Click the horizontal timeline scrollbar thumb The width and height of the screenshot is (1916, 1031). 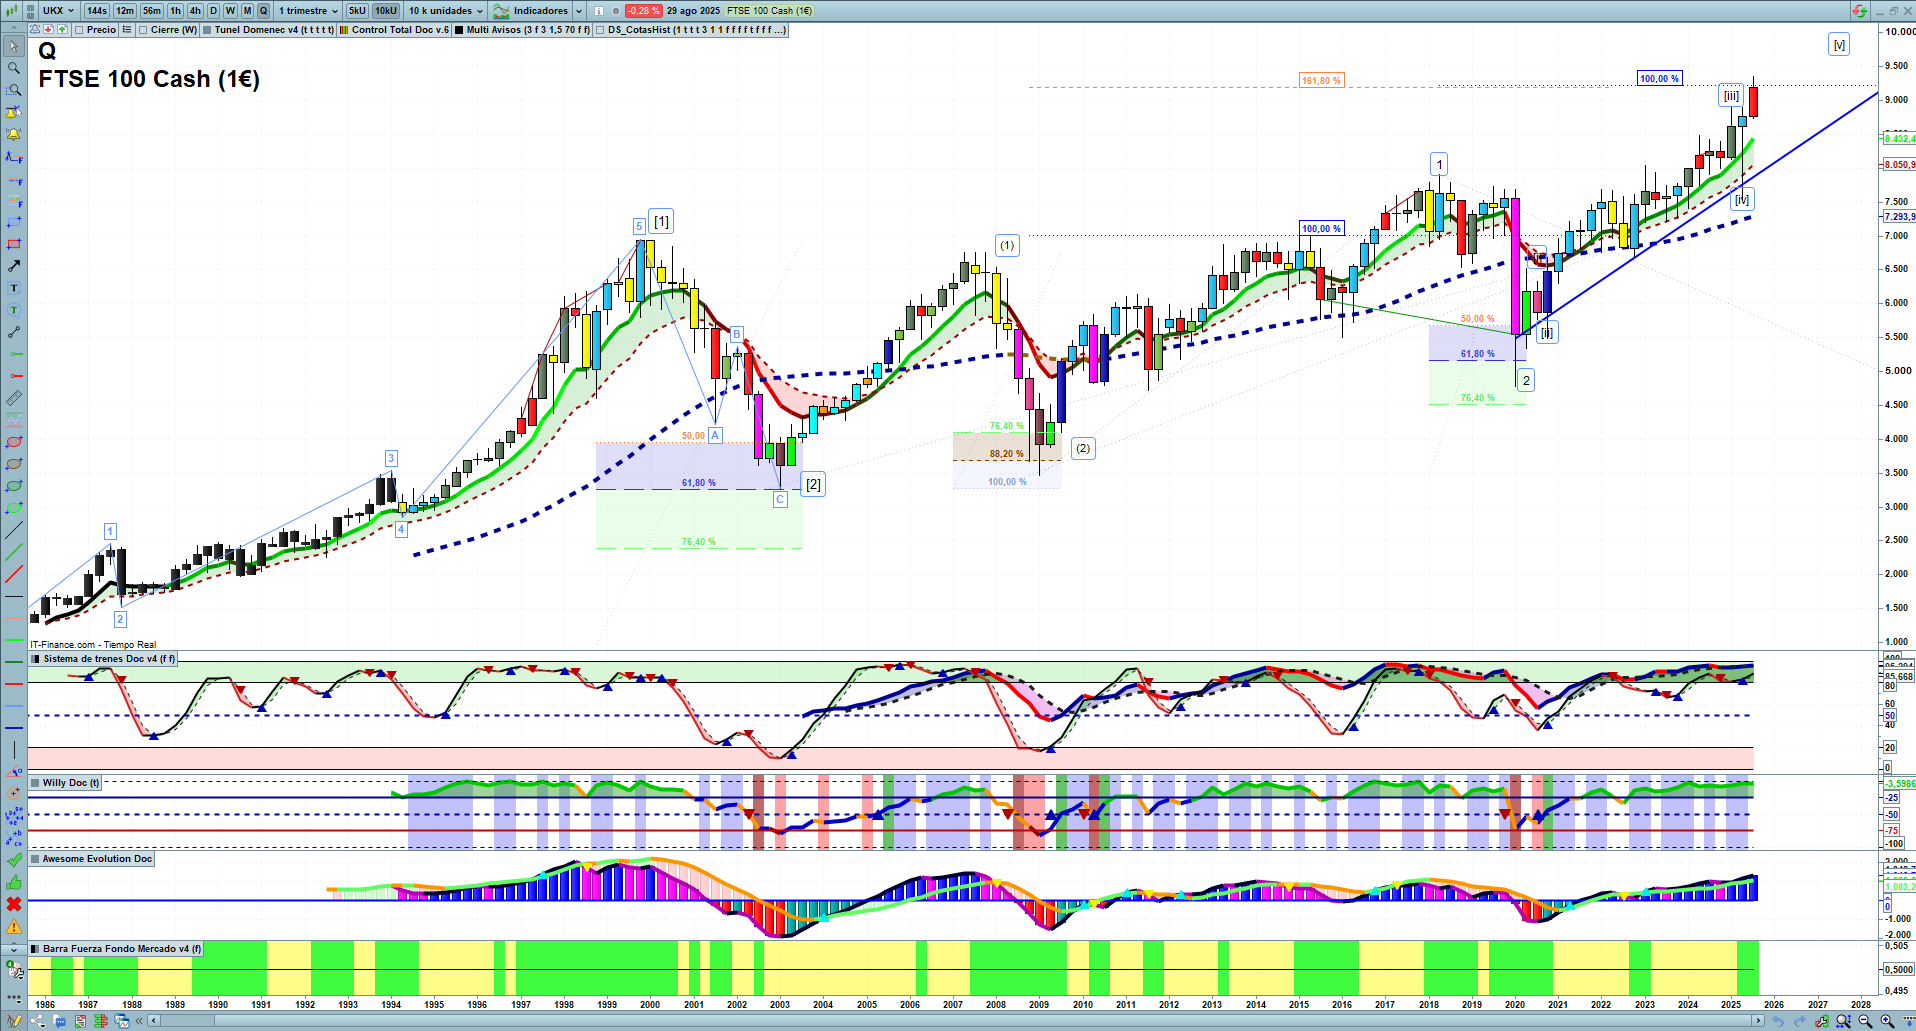click(187, 1021)
